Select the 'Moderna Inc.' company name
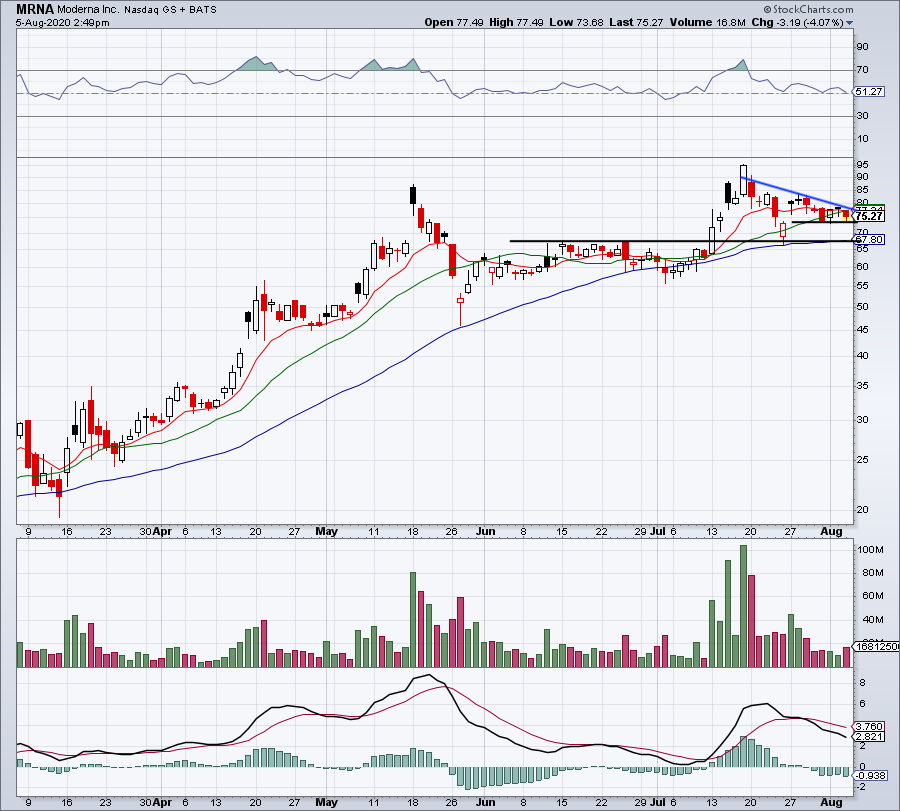This screenshot has height=811, width=900. click(88, 10)
